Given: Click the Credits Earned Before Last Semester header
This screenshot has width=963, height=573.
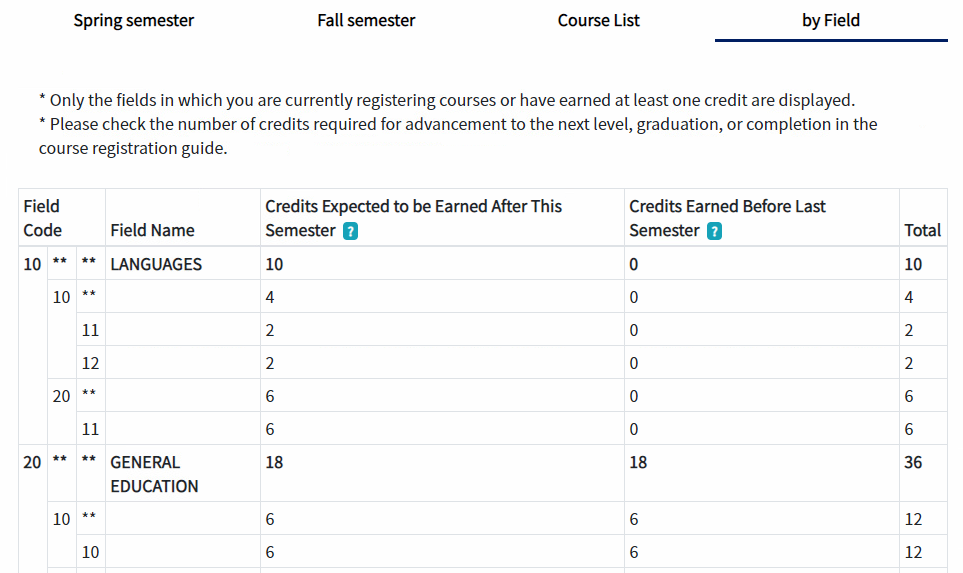Looking at the screenshot, I should tap(727, 218).
